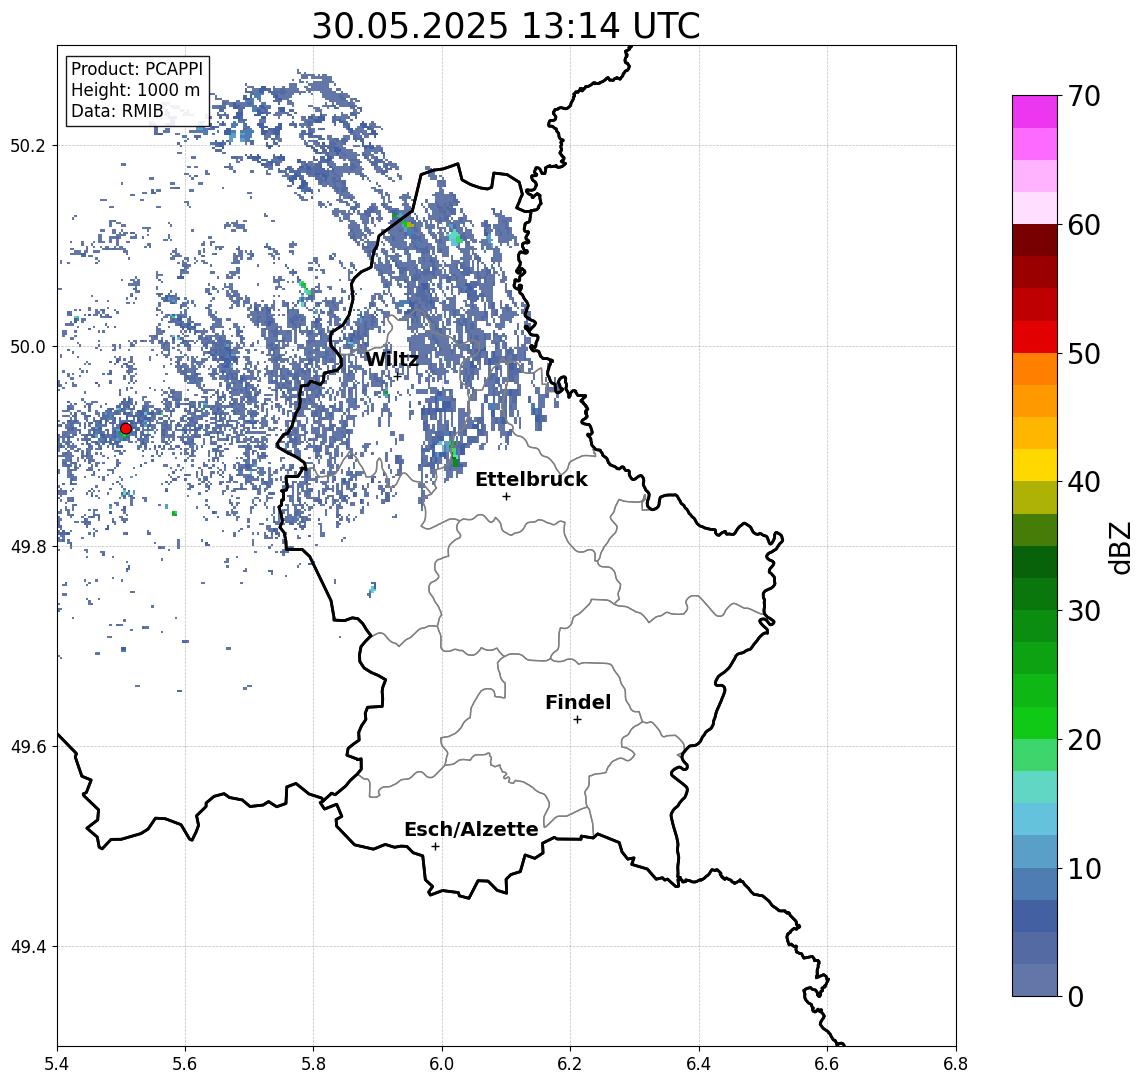Click the 6.4 longitude tick label

pyautogui.click(x=699, y=1064)
